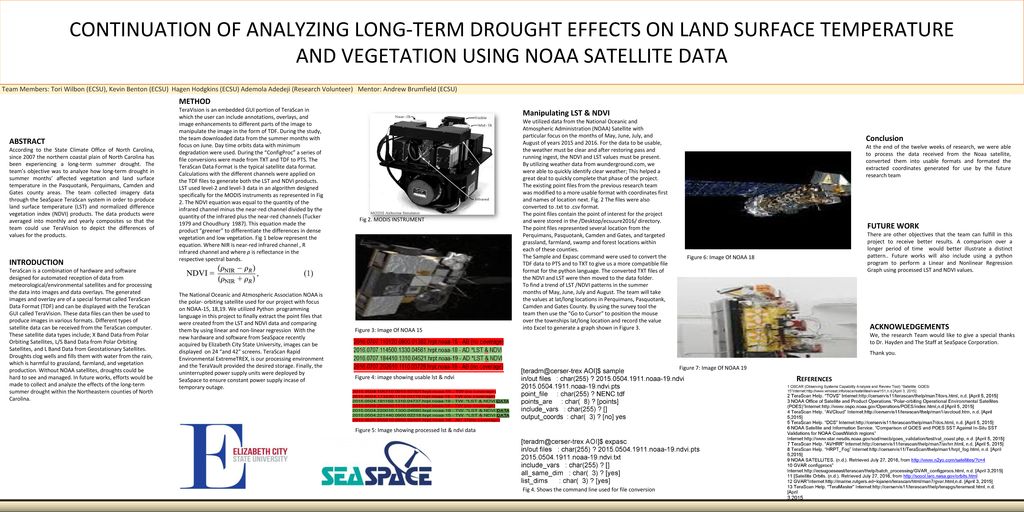
Task: Click the Fig 4 command line conversion caption
Action: (588, 489)
